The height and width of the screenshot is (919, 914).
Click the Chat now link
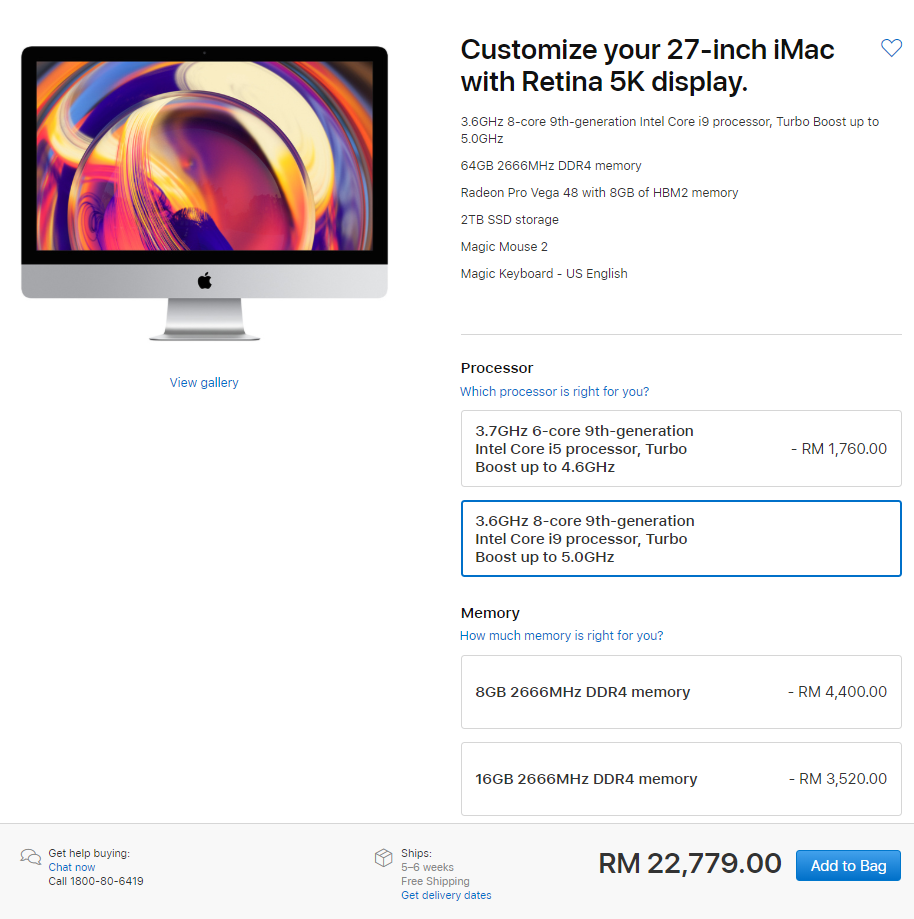click(72, 867)
